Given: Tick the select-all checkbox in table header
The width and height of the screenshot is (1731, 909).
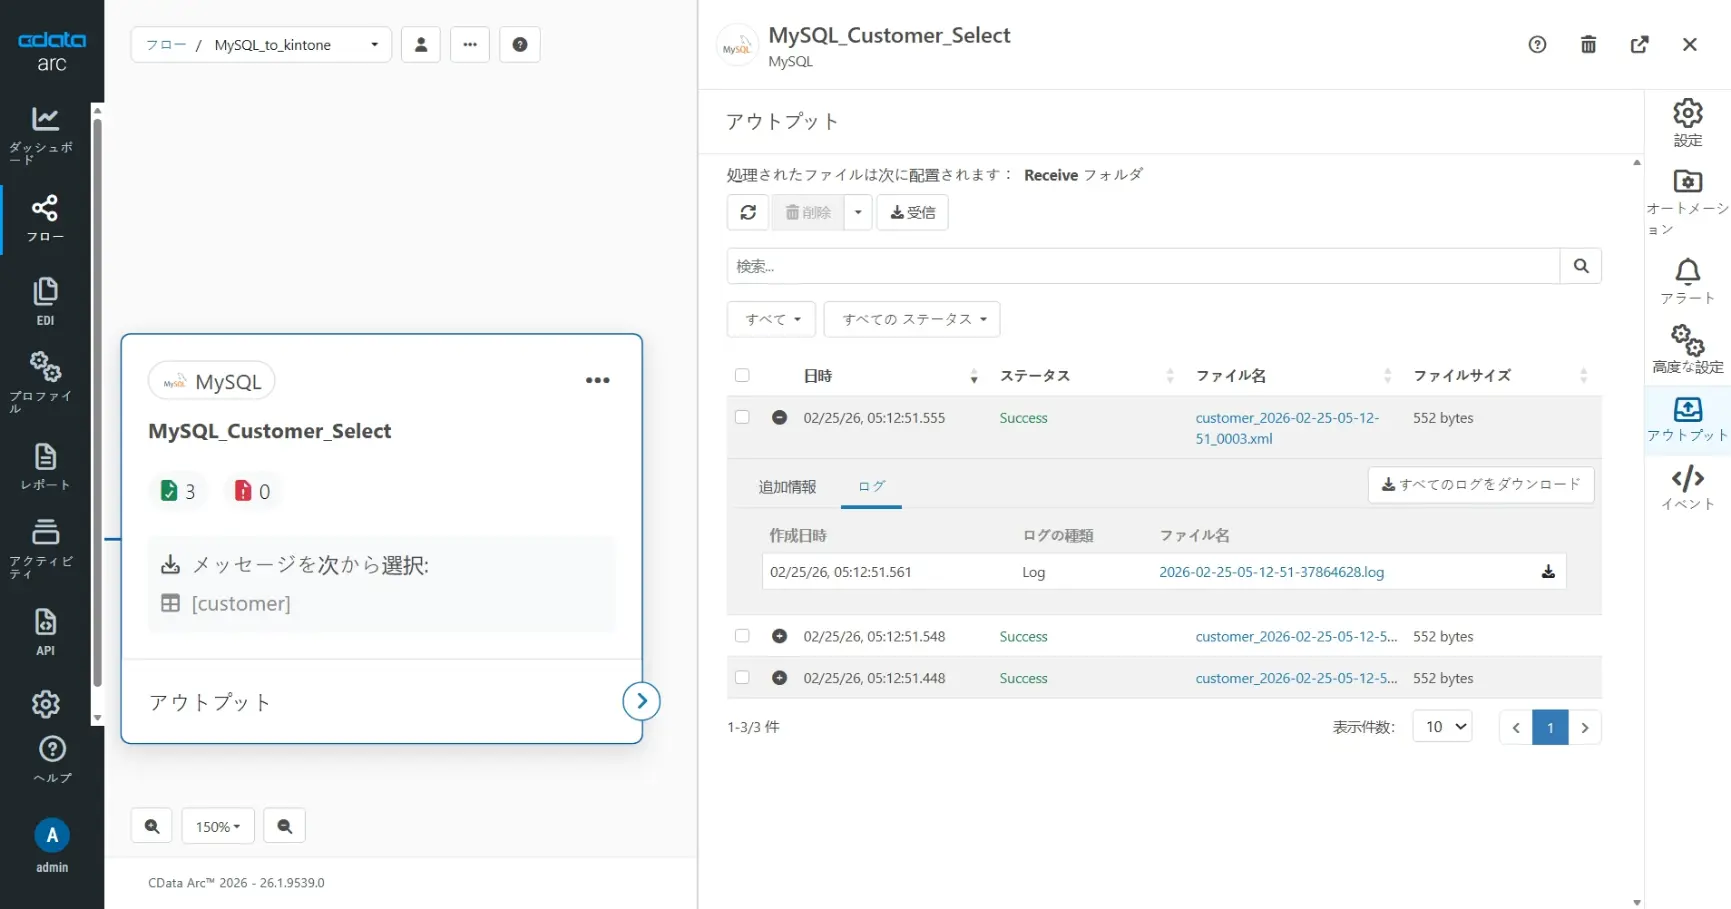Looking at the screenshot, I should coord(742,375).
